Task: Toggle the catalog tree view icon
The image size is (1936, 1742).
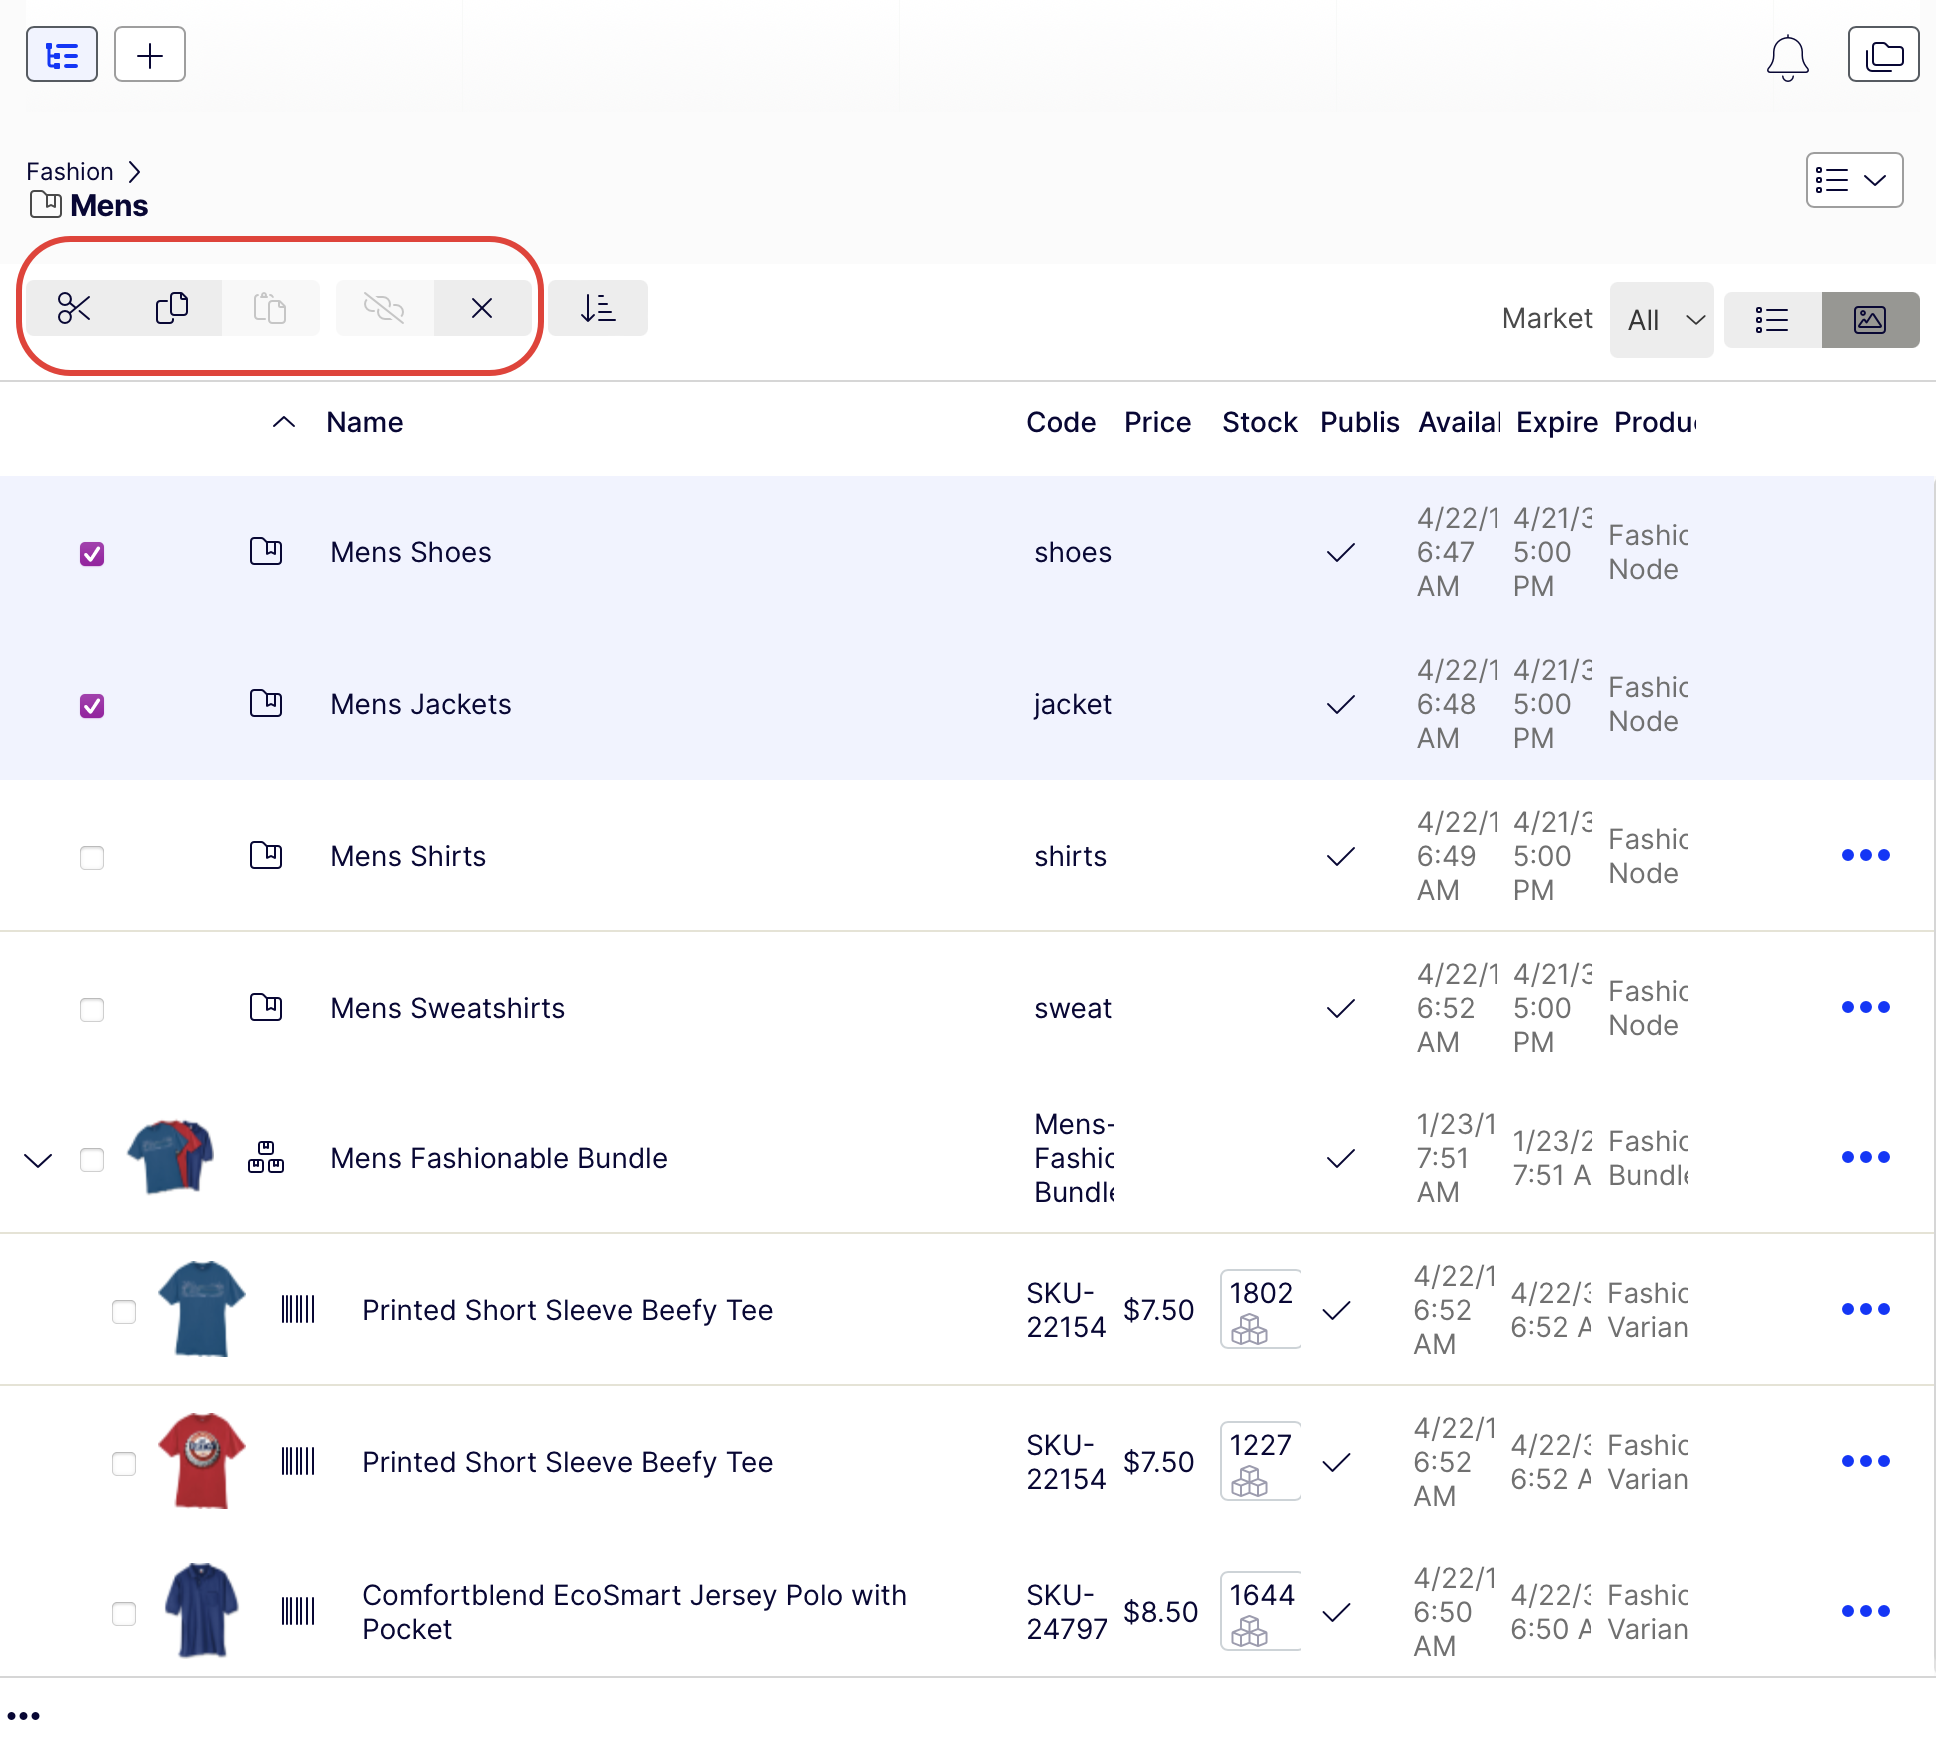Action: tap(62, 55)
